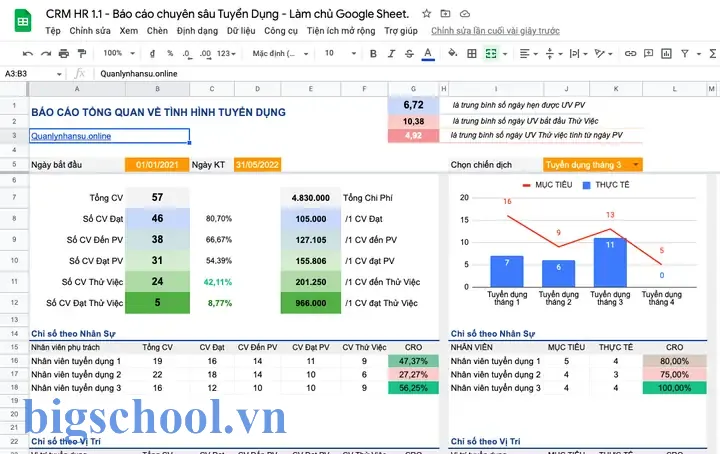Toggle bold formatting
Image resolution: width=720 pixels, height=454 pixels.
[373, 54]
